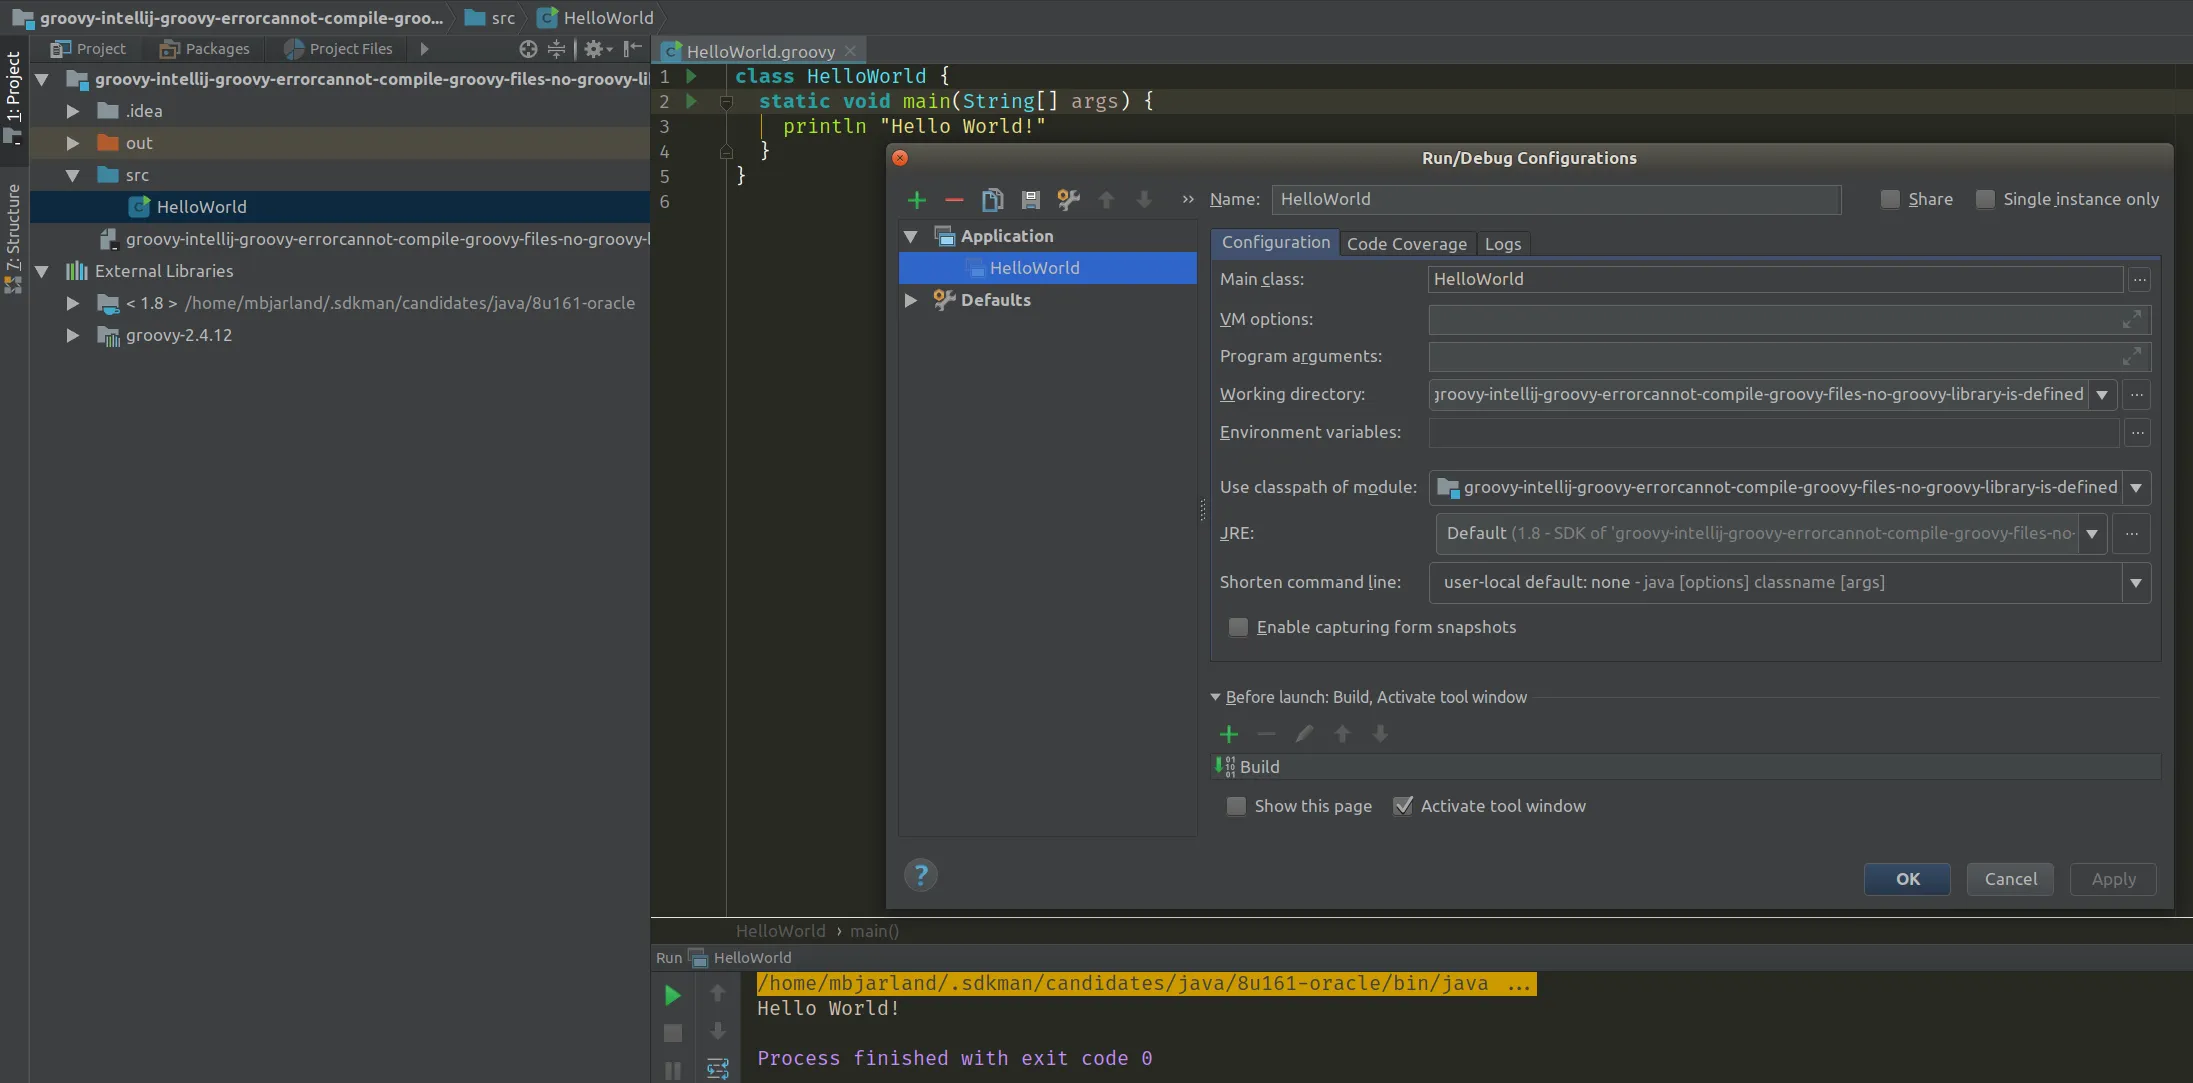Open the edit defaults wrench icon

pyautogui.click(x=1068, y=200)
